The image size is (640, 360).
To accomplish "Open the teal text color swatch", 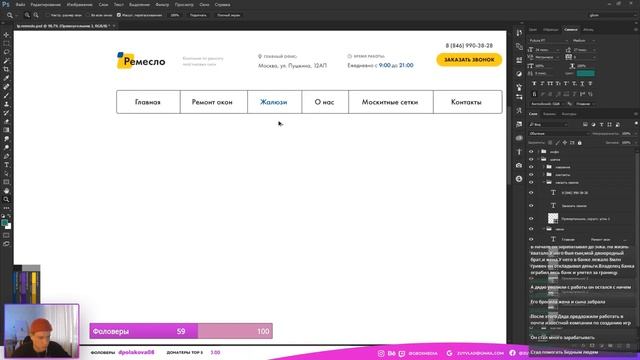I will 585,73.
